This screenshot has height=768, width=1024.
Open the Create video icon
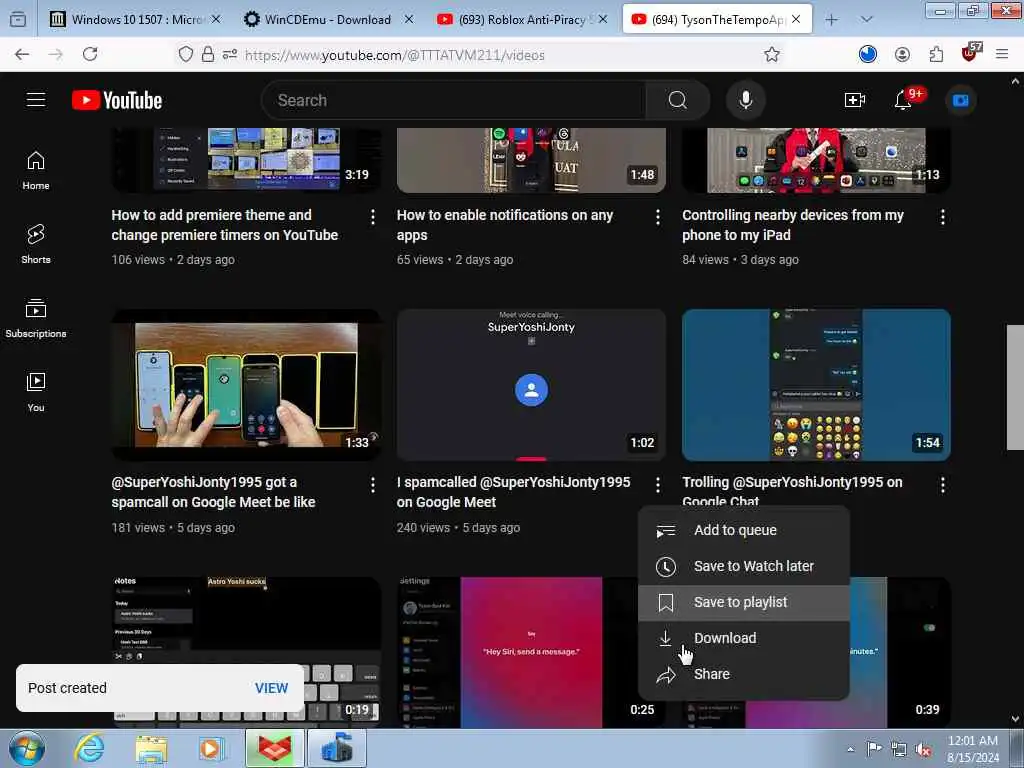click(854, 100)
